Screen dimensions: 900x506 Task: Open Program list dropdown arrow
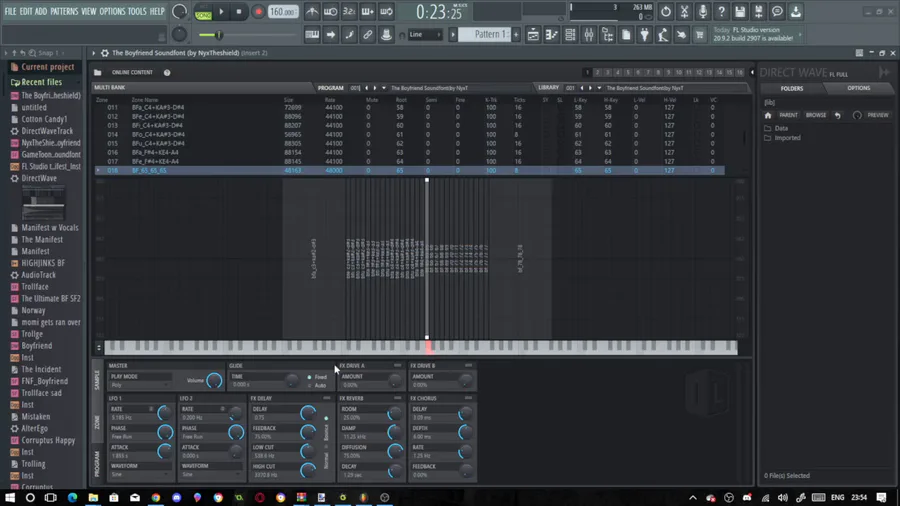[384, 88]
